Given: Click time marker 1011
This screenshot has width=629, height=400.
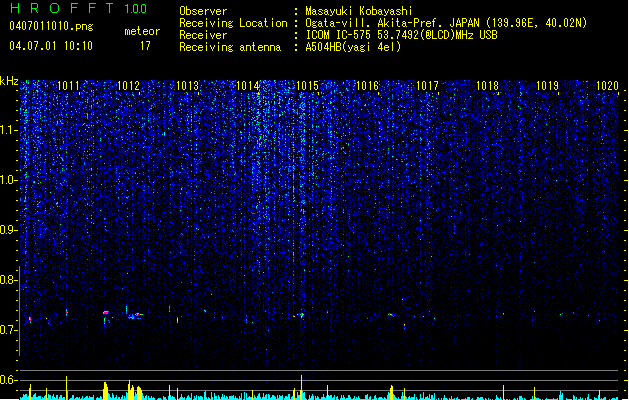Looking at the screenshot, I should (69, 86).
